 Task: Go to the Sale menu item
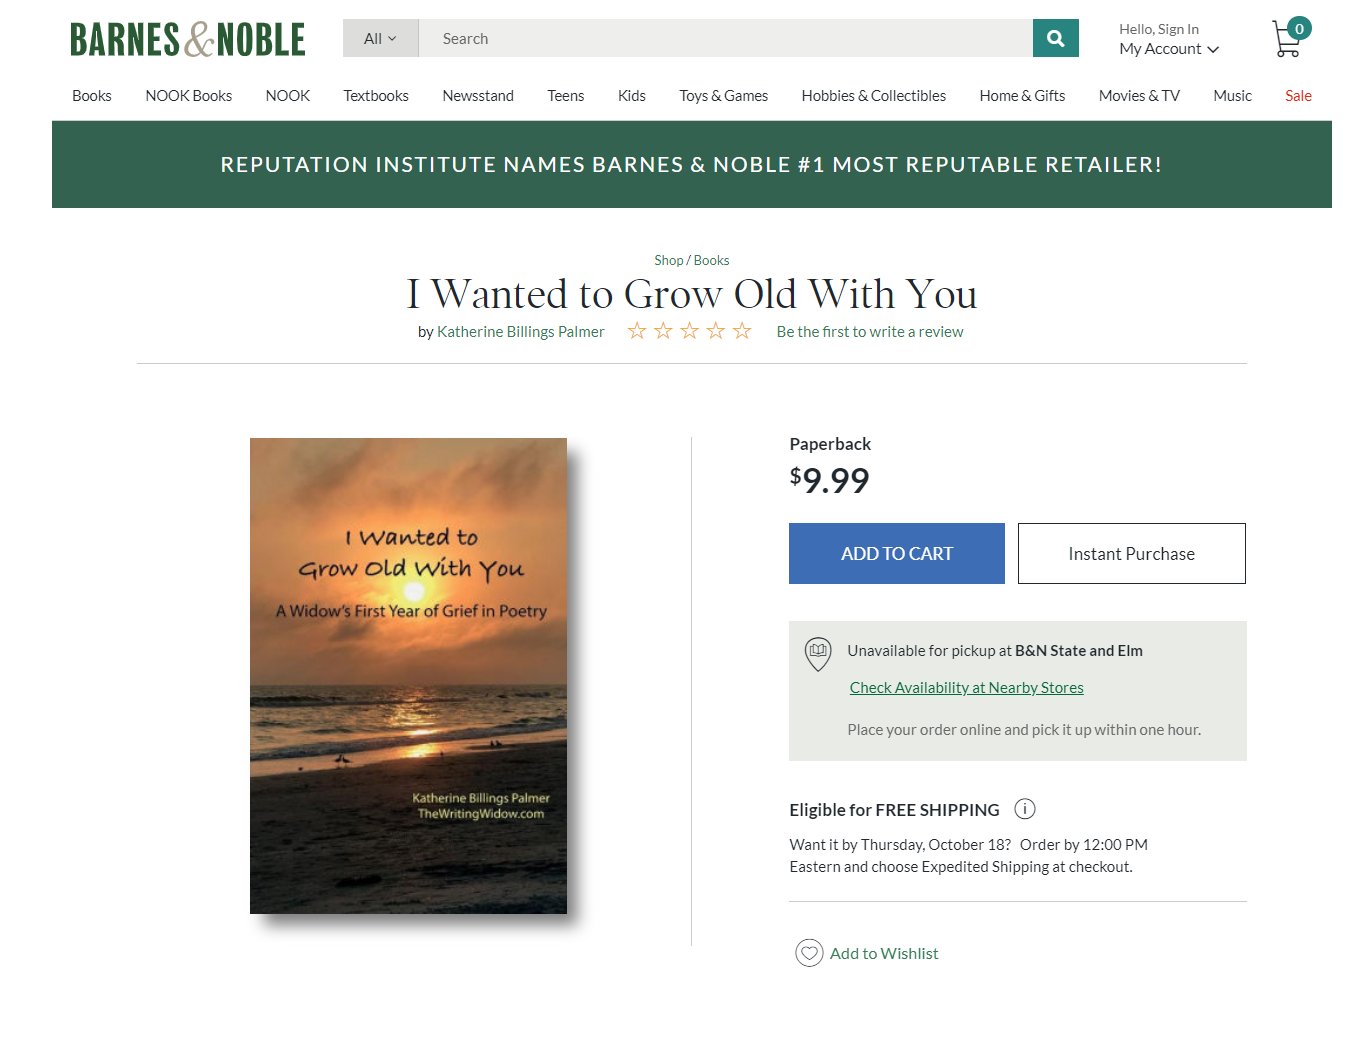[1298, 96]
